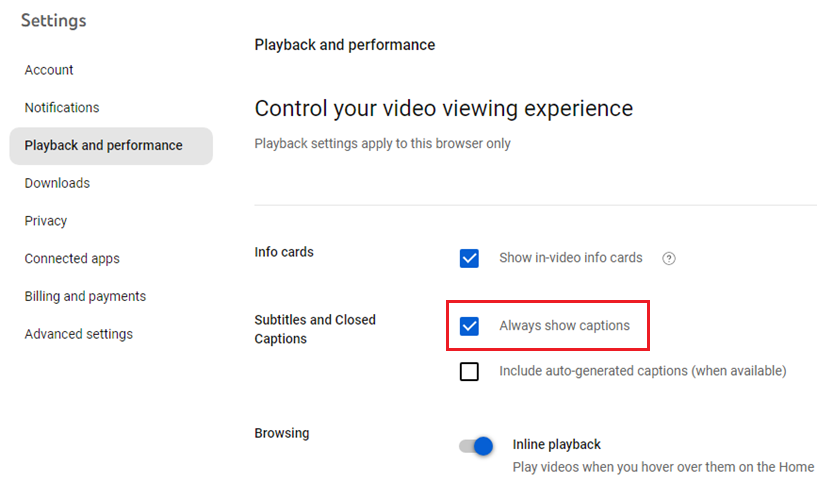817x482 pixels.
Task: Open the Downloads settings page
Action: (57, 183)
